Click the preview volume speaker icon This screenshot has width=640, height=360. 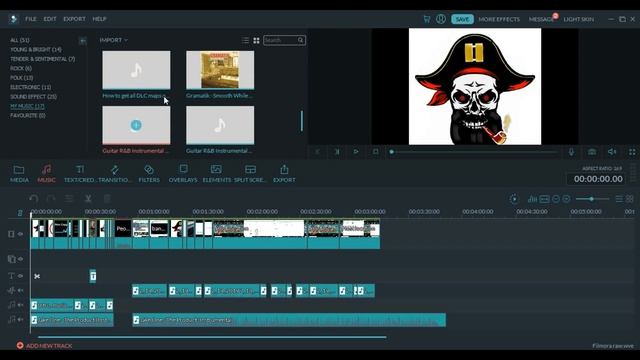coord(612,152)
